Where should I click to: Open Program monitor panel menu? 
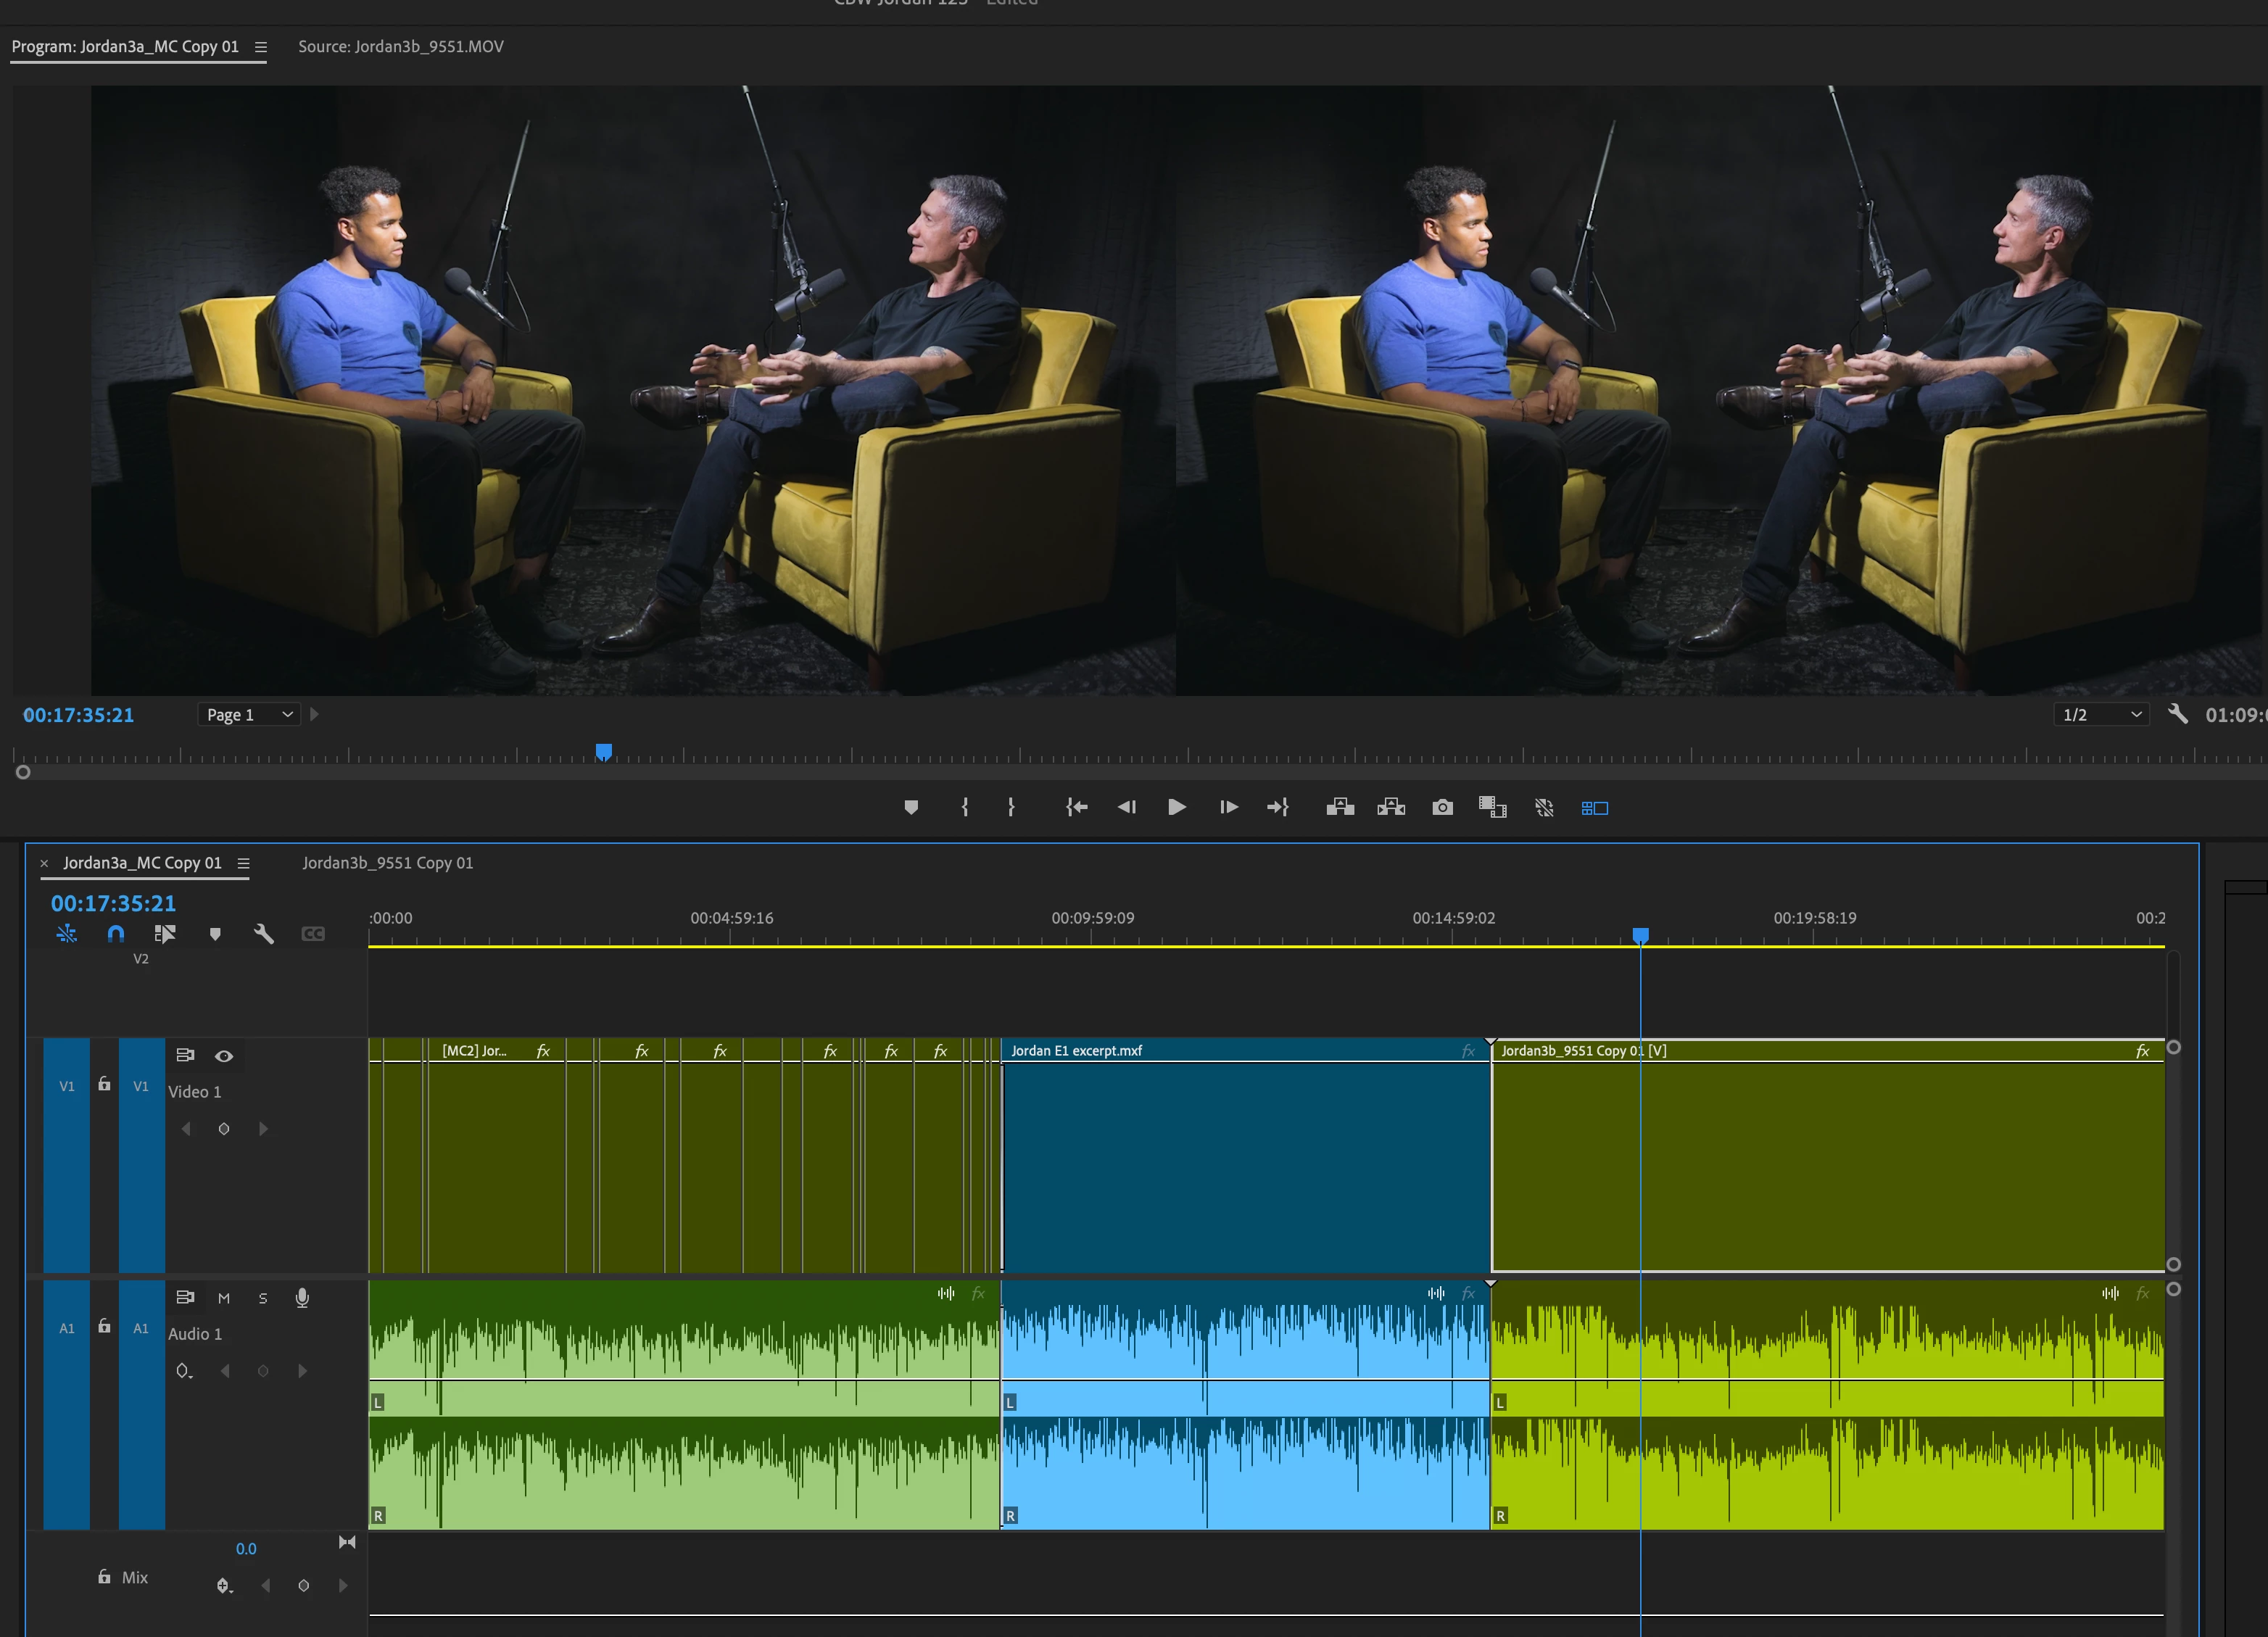click(x=261, y=47)
